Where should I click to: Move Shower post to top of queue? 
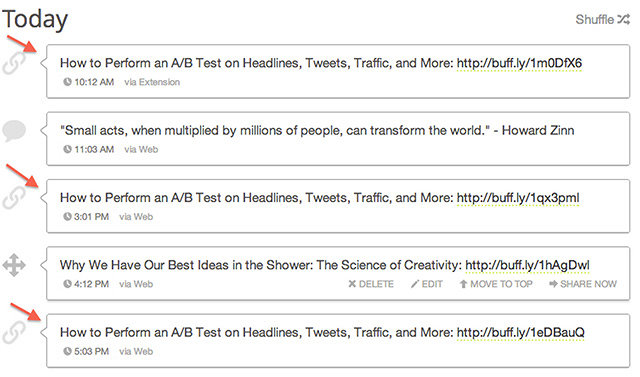[x=496, y=284]
